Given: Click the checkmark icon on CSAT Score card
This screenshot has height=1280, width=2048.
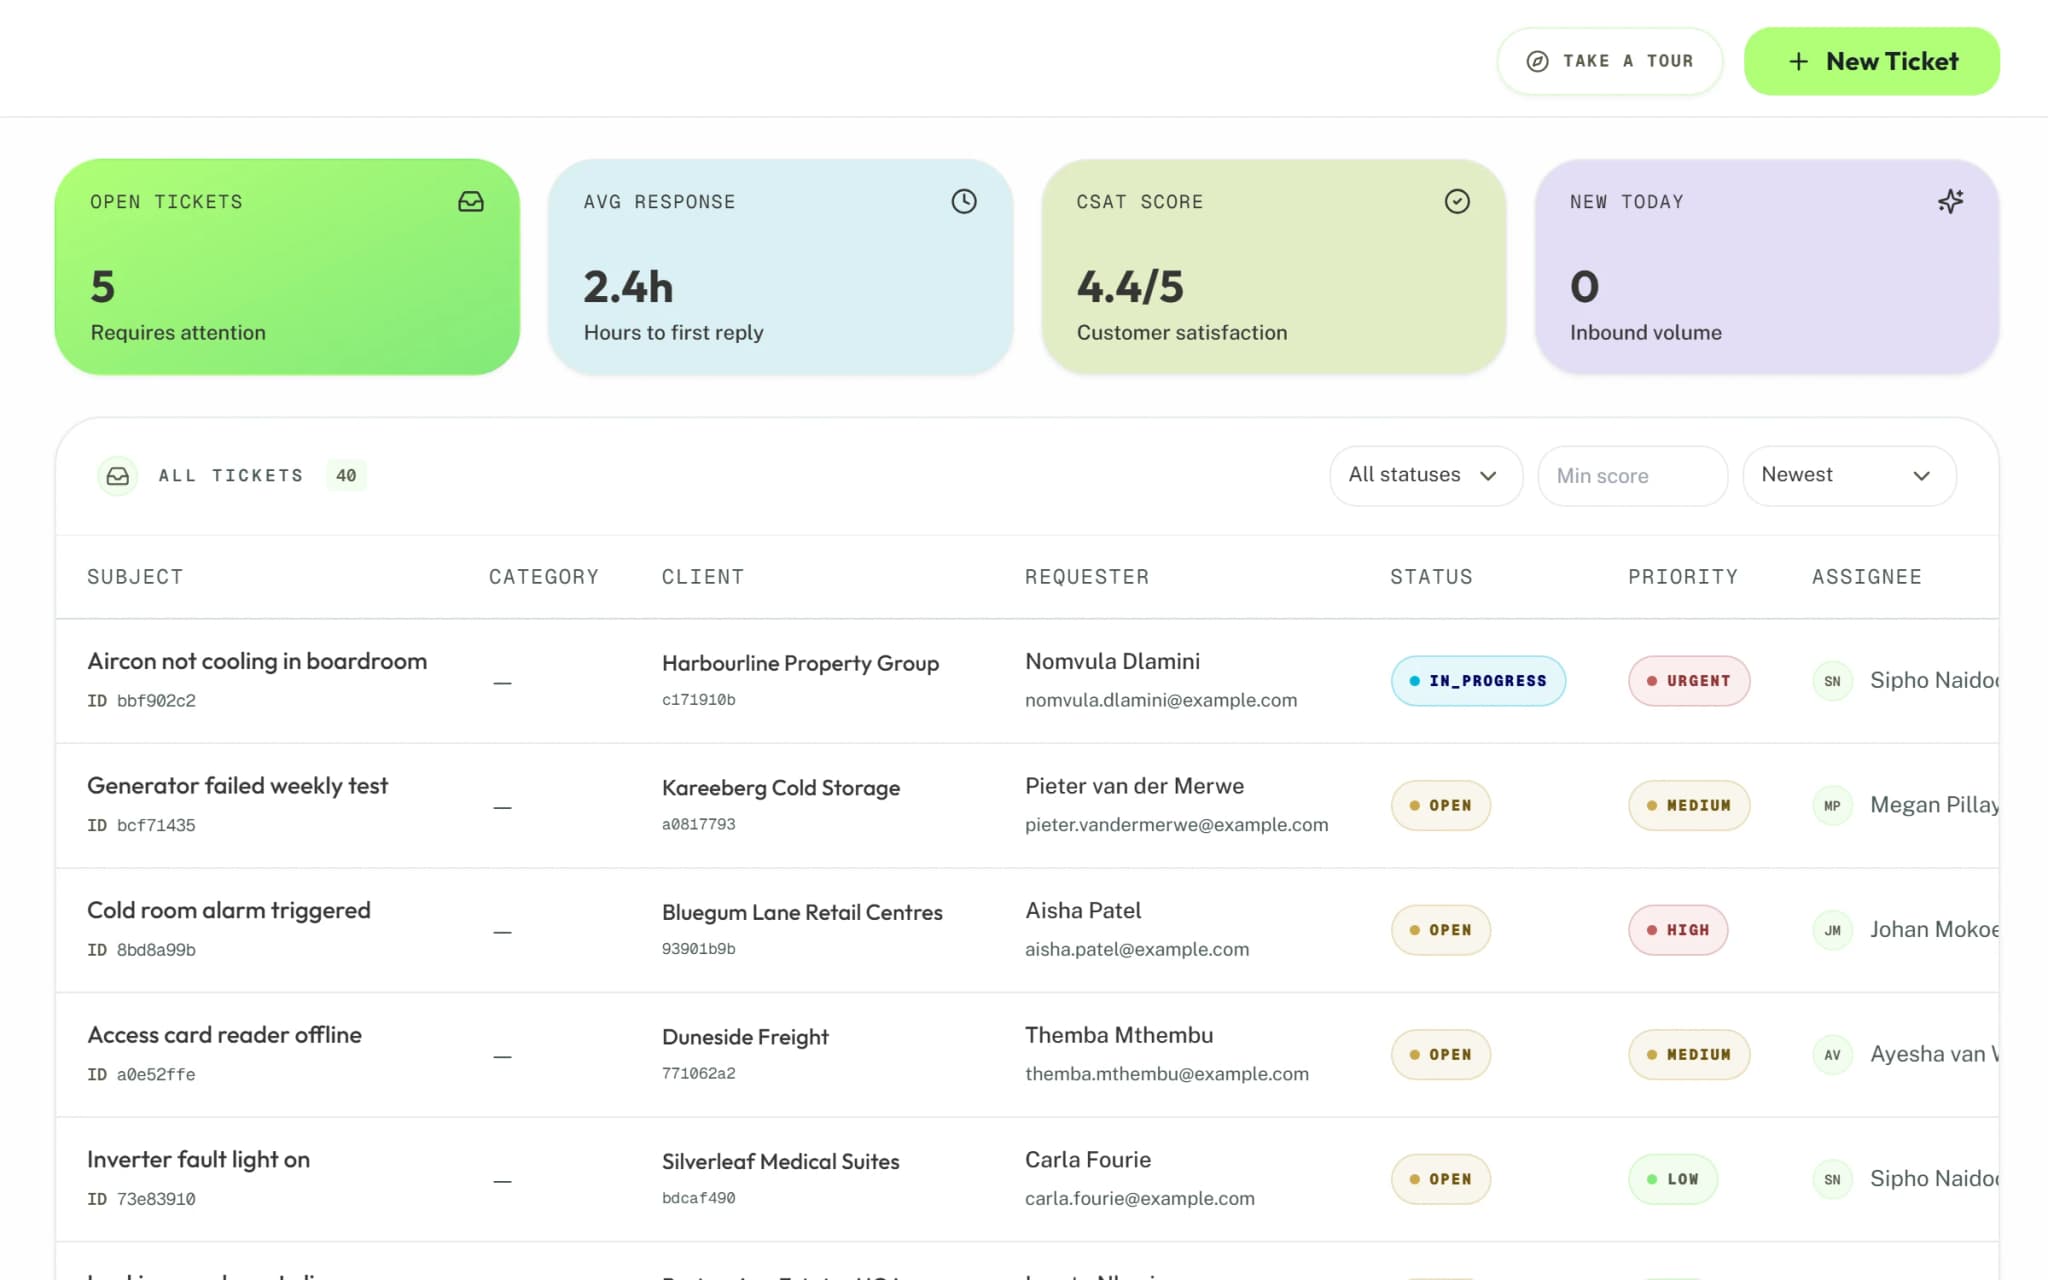Looking at the screenshot, I should [x=1457, y=202].
